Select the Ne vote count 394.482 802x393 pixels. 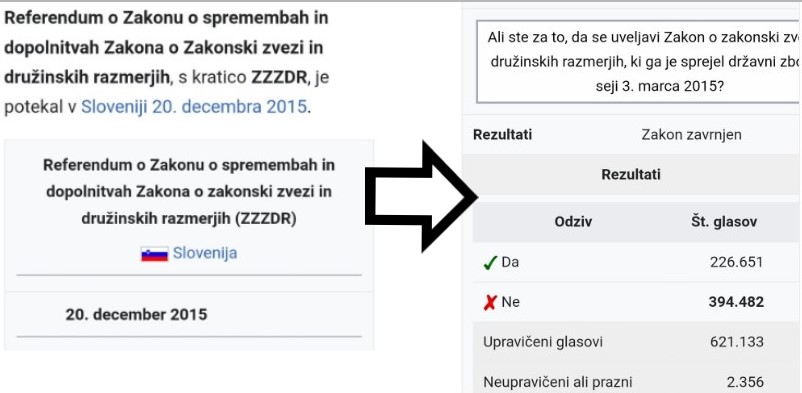[736, 302]
